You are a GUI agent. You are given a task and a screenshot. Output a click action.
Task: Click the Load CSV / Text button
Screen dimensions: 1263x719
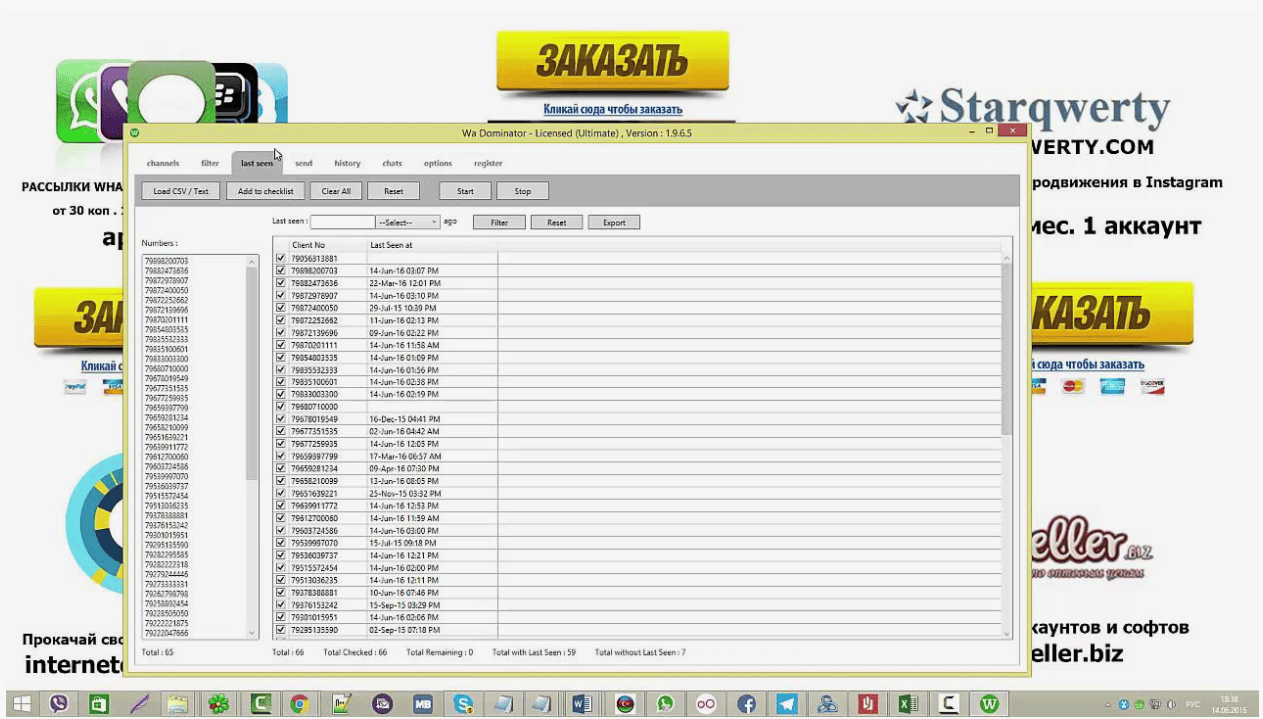coord(181,191)
